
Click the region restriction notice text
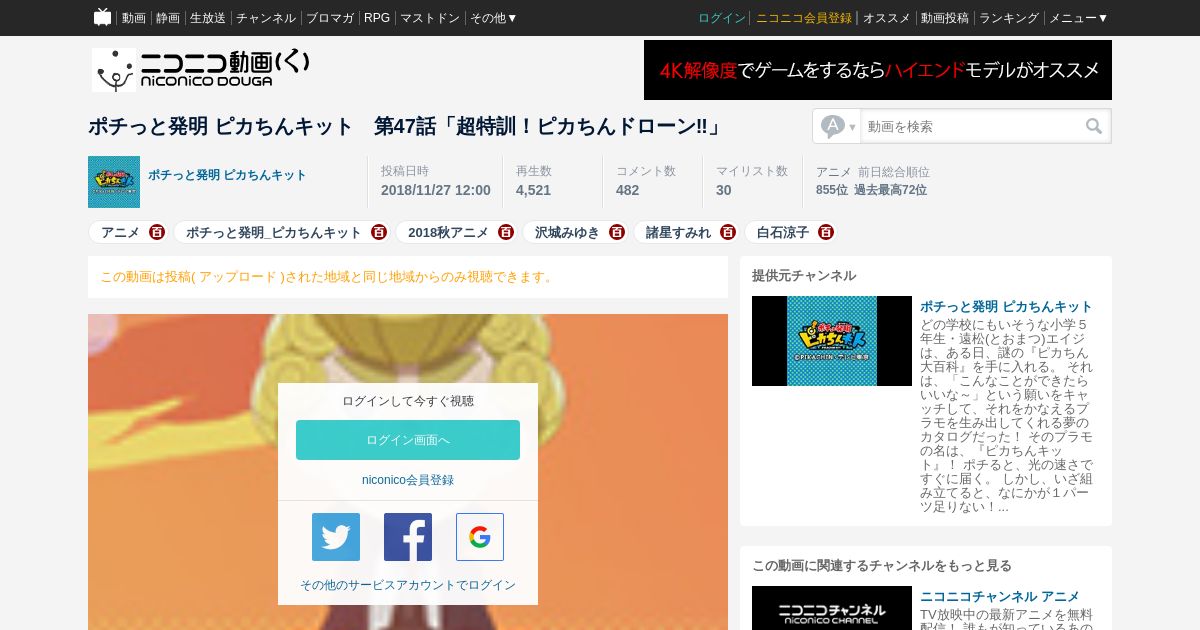coord(328,277)
